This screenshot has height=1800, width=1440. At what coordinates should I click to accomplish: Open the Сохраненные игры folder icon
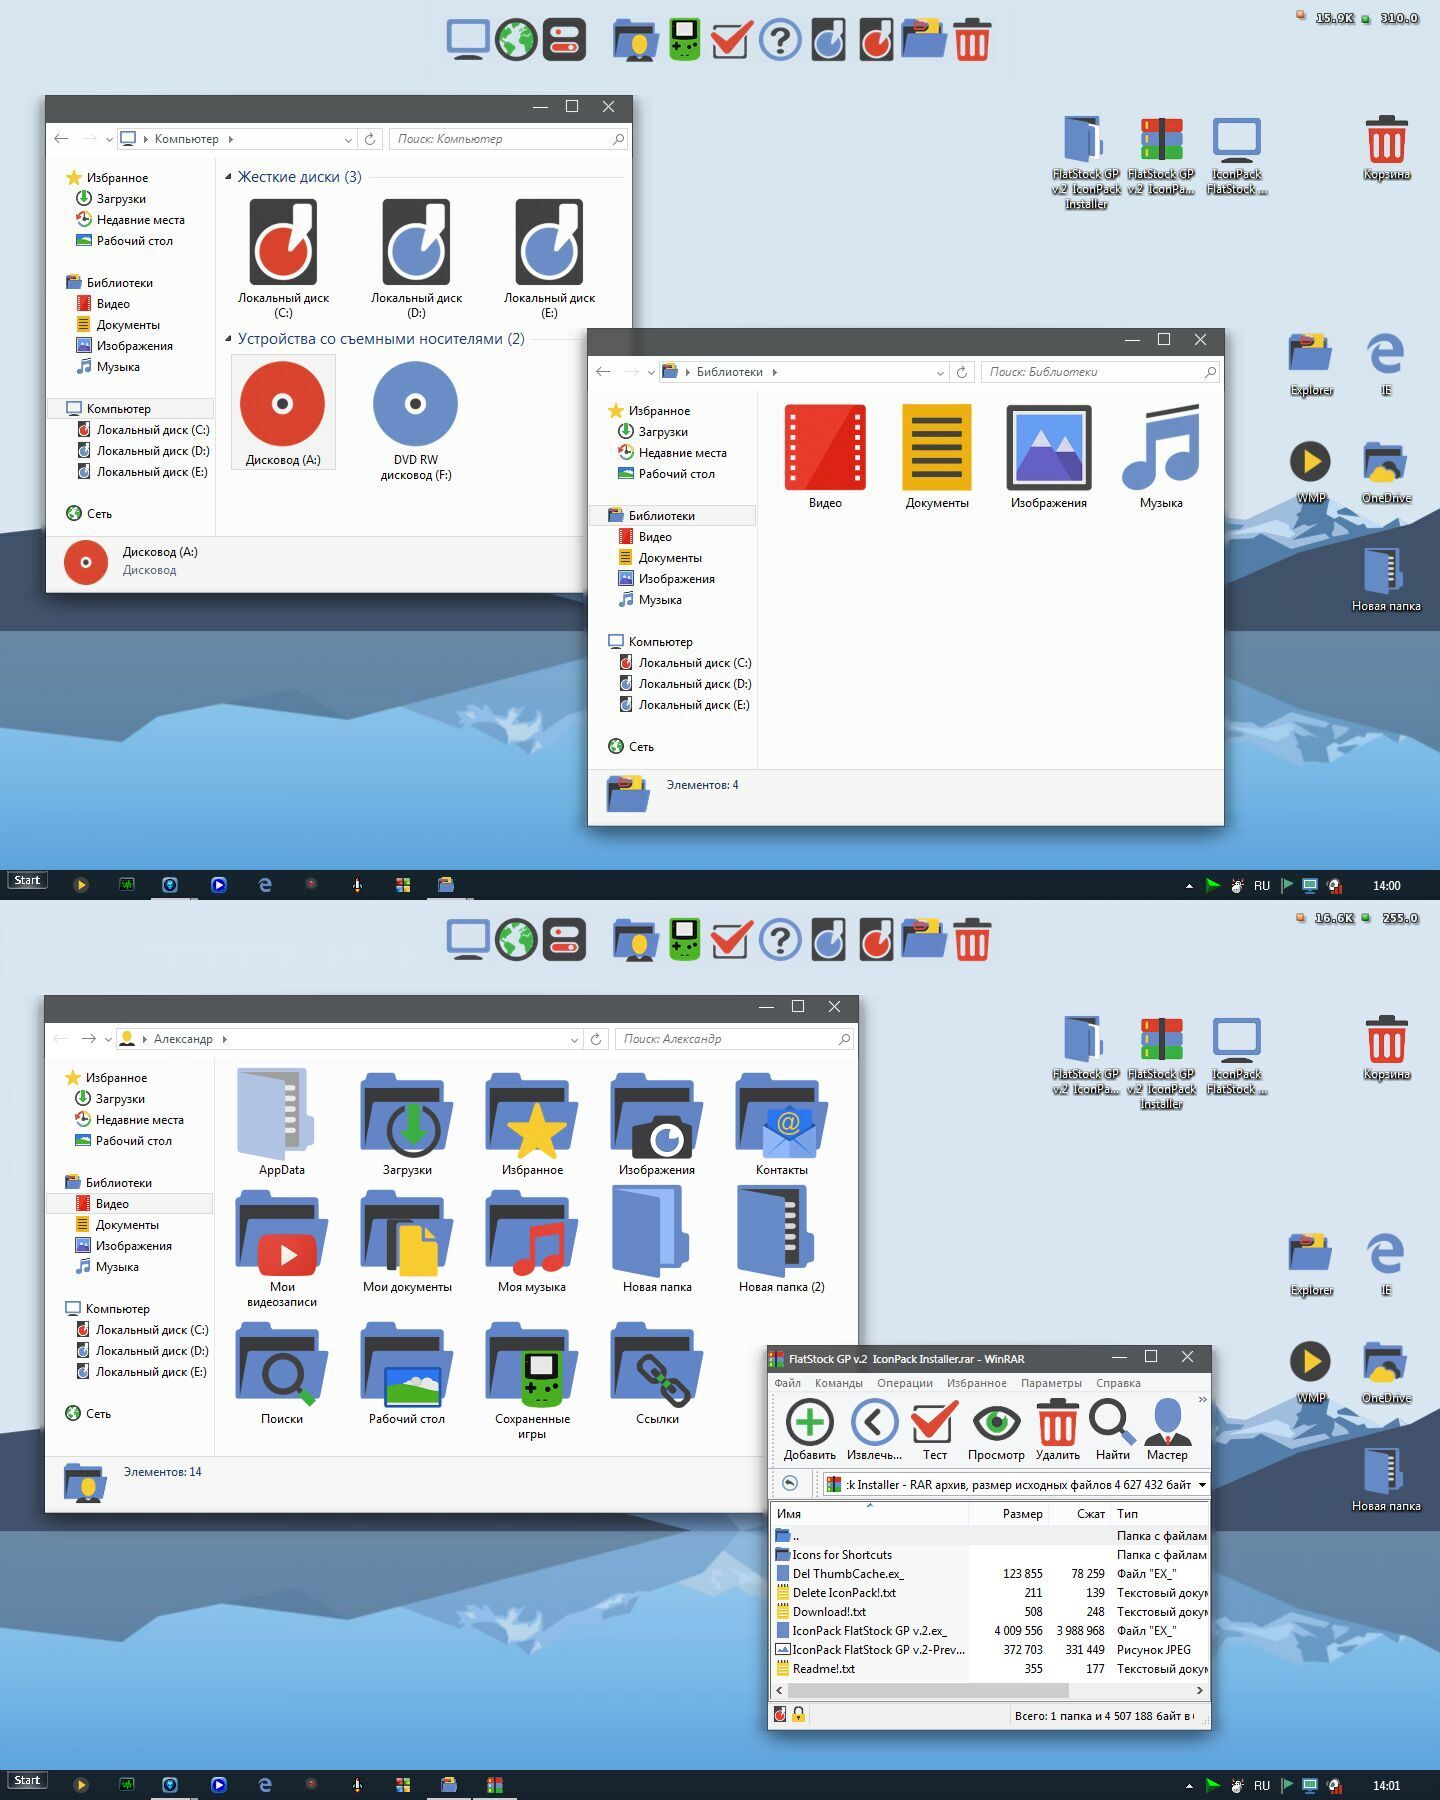531,1365
